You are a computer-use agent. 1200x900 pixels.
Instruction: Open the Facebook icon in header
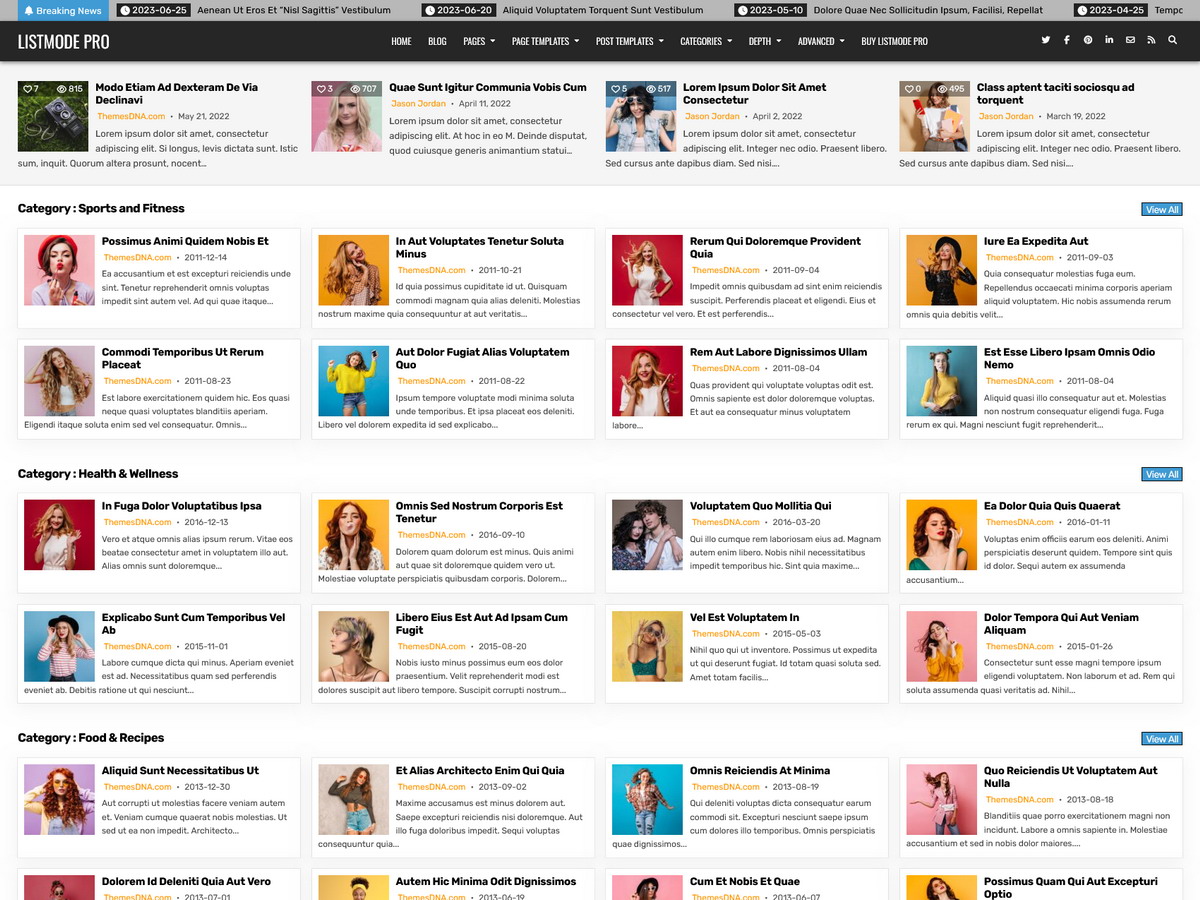[x=1067, y=41]
